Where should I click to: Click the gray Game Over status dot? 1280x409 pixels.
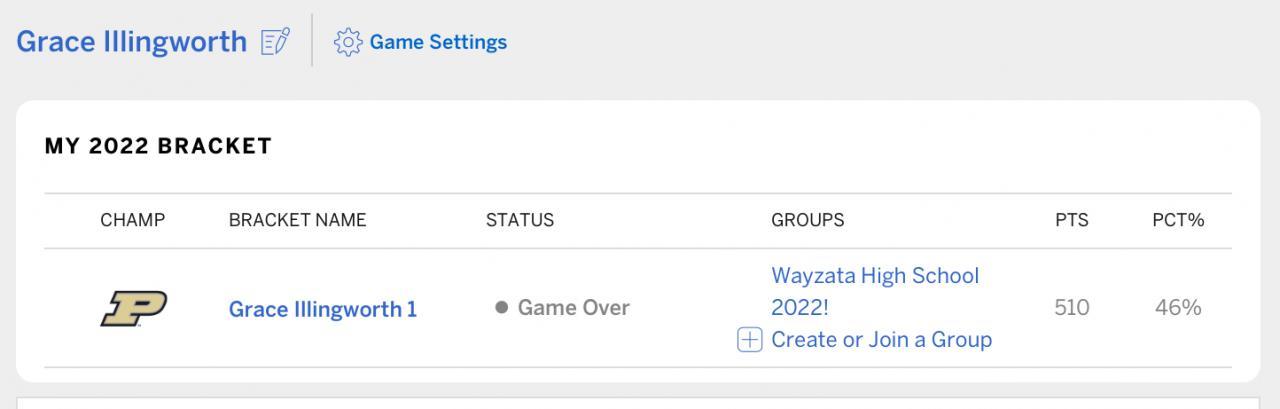click(502, 307)
